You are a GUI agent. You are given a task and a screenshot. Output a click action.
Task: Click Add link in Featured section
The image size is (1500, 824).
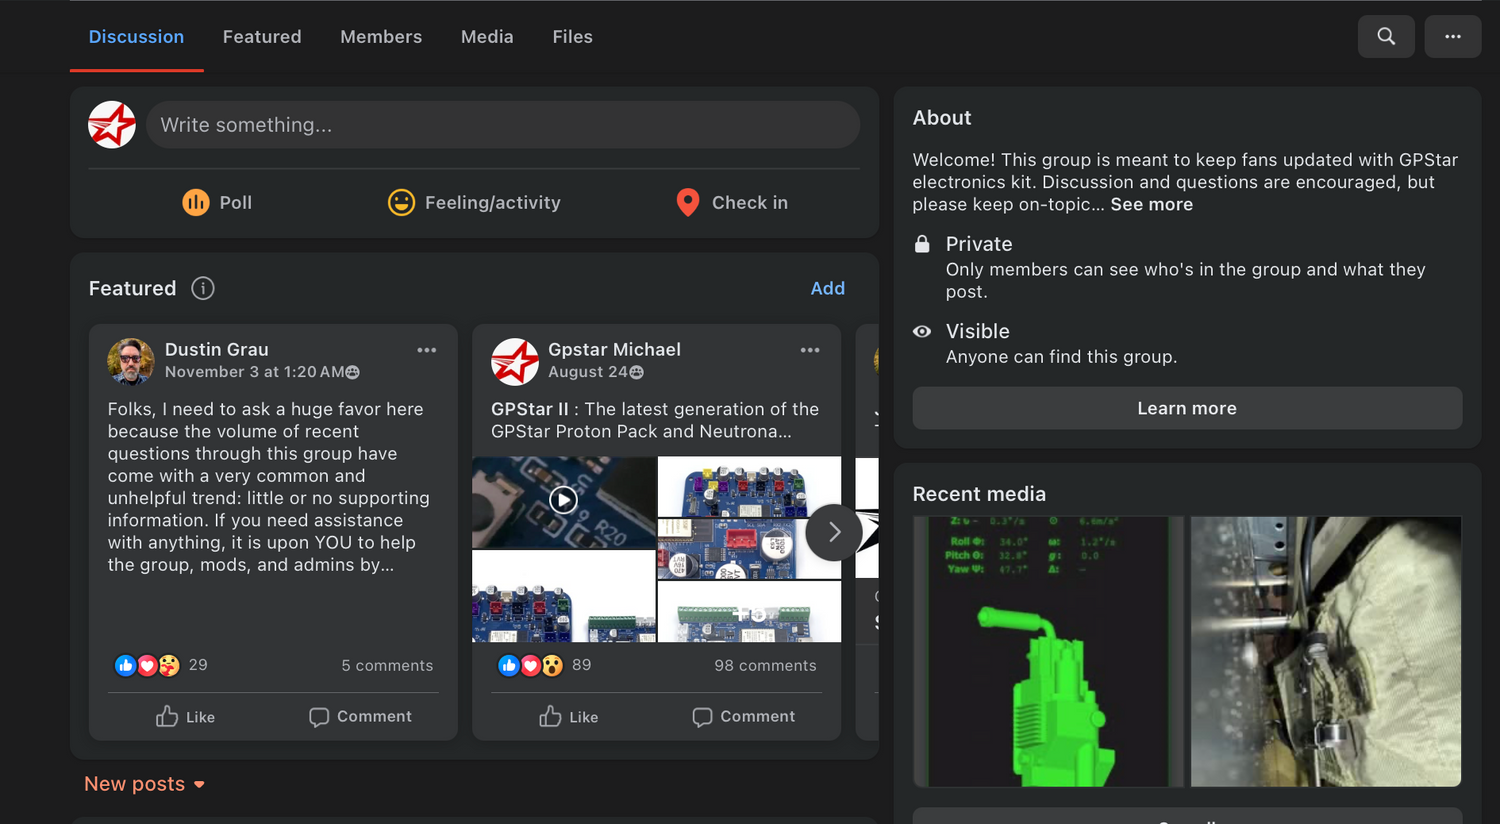click(x=827, y=289)
